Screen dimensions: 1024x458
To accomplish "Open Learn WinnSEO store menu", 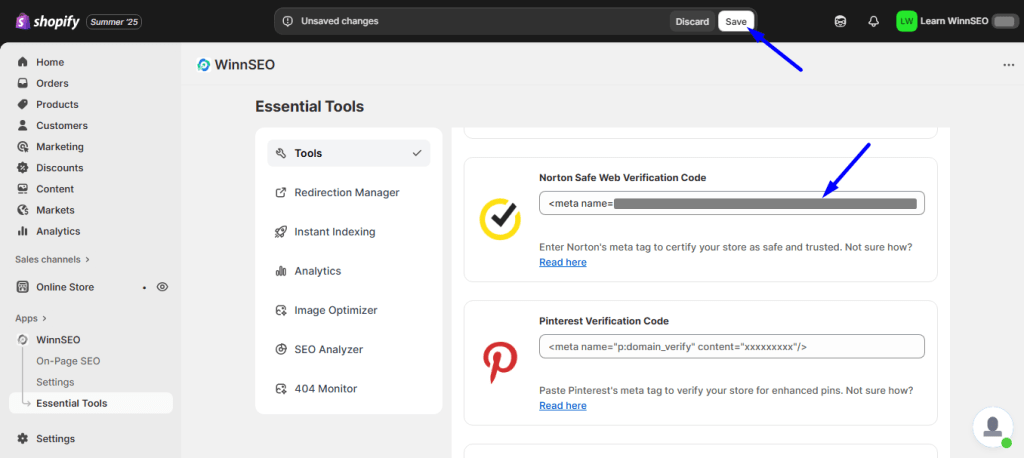I will pyautogui.click(x=954, y=22).
